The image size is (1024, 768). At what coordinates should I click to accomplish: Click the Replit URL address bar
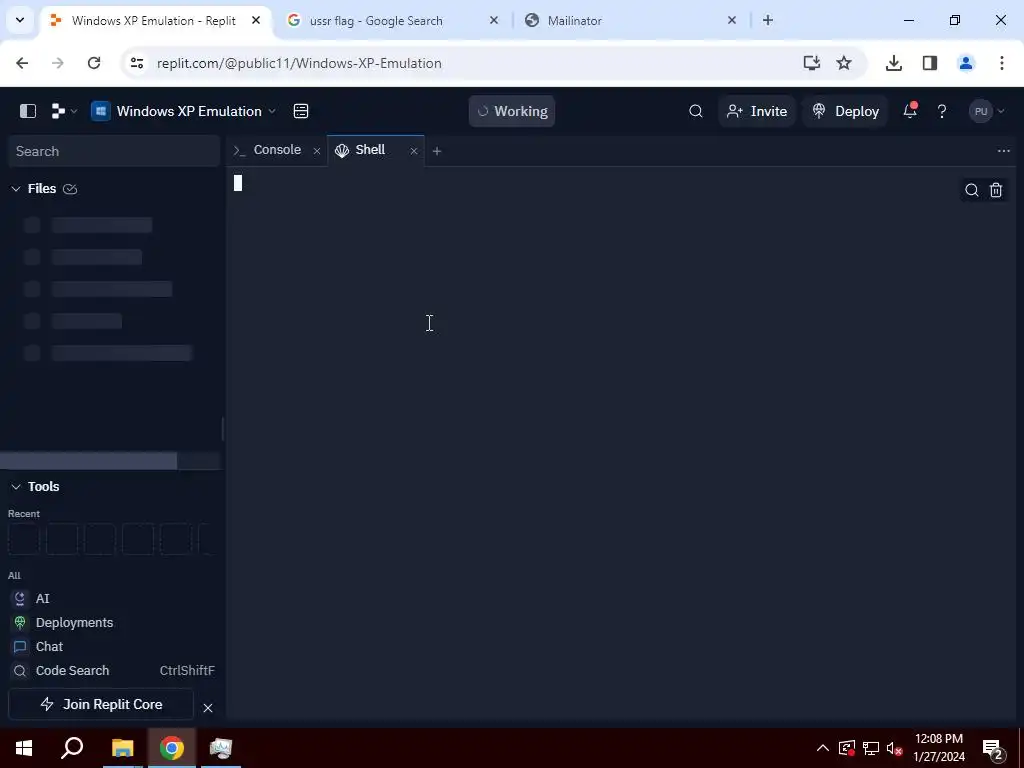[299, 63]
